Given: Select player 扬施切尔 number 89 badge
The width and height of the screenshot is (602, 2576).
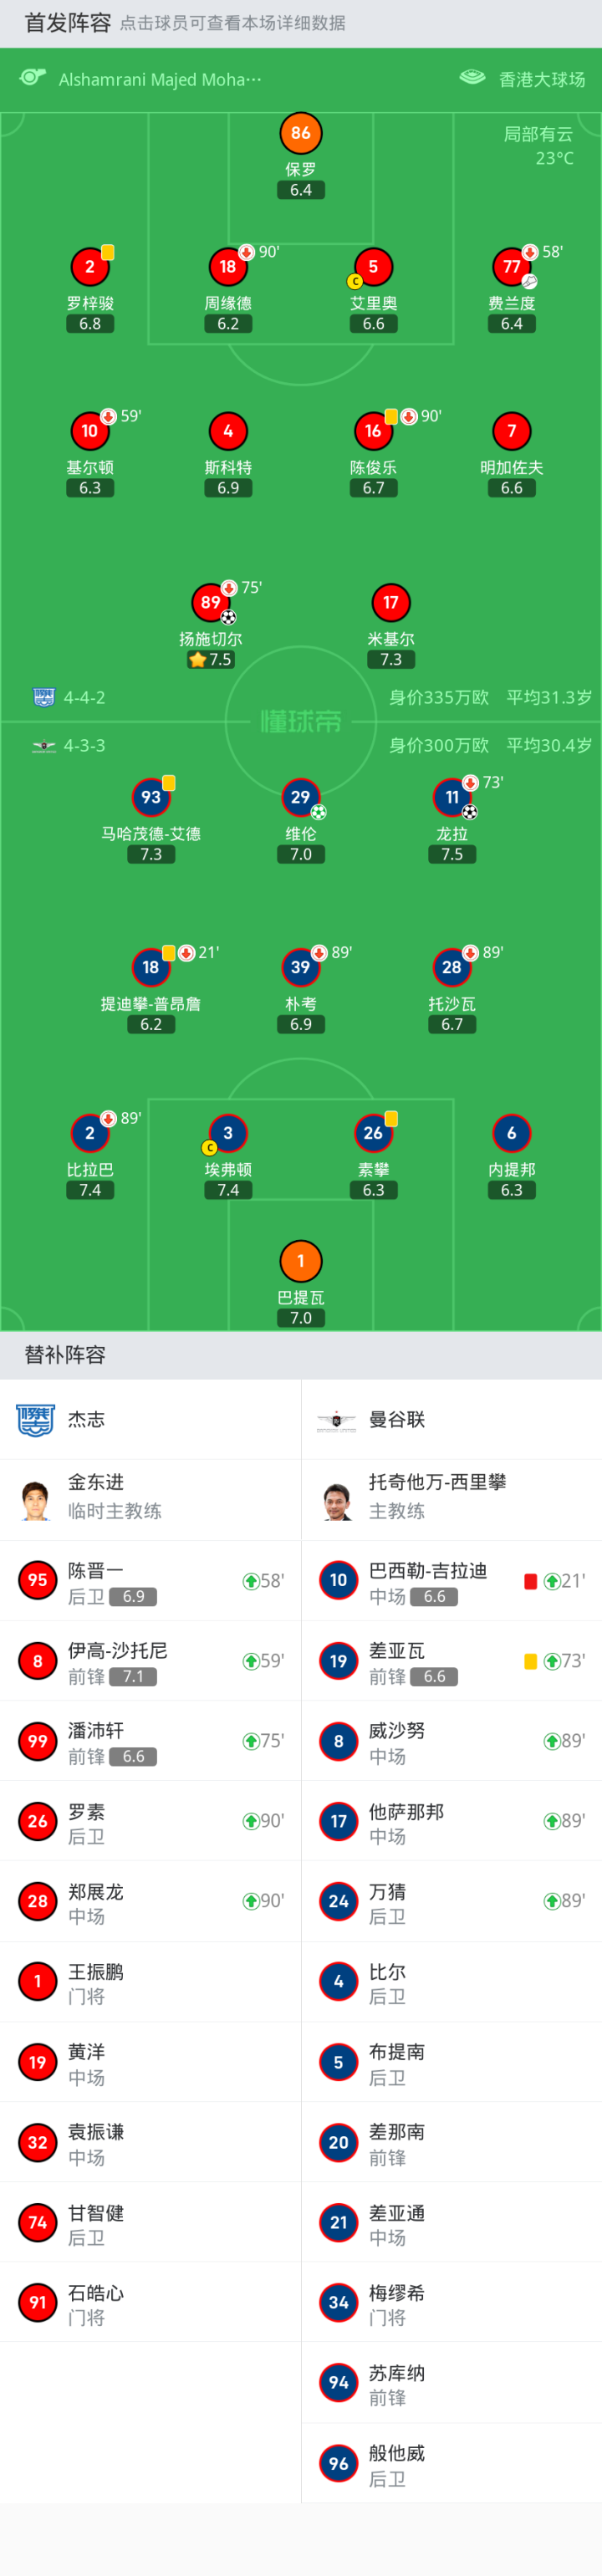Looking at the screenshot, I should [211, 602].
